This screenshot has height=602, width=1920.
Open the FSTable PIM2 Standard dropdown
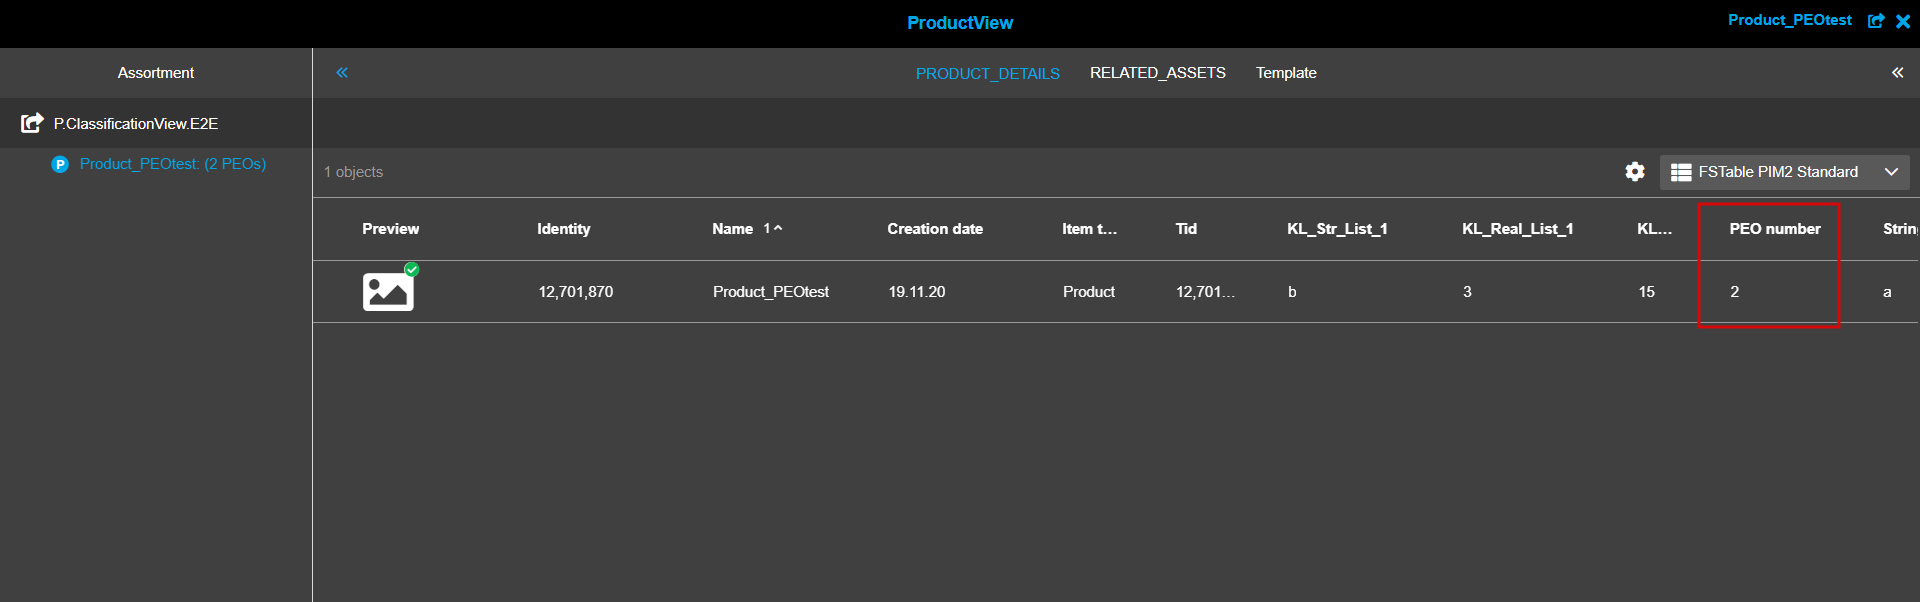1891,171
